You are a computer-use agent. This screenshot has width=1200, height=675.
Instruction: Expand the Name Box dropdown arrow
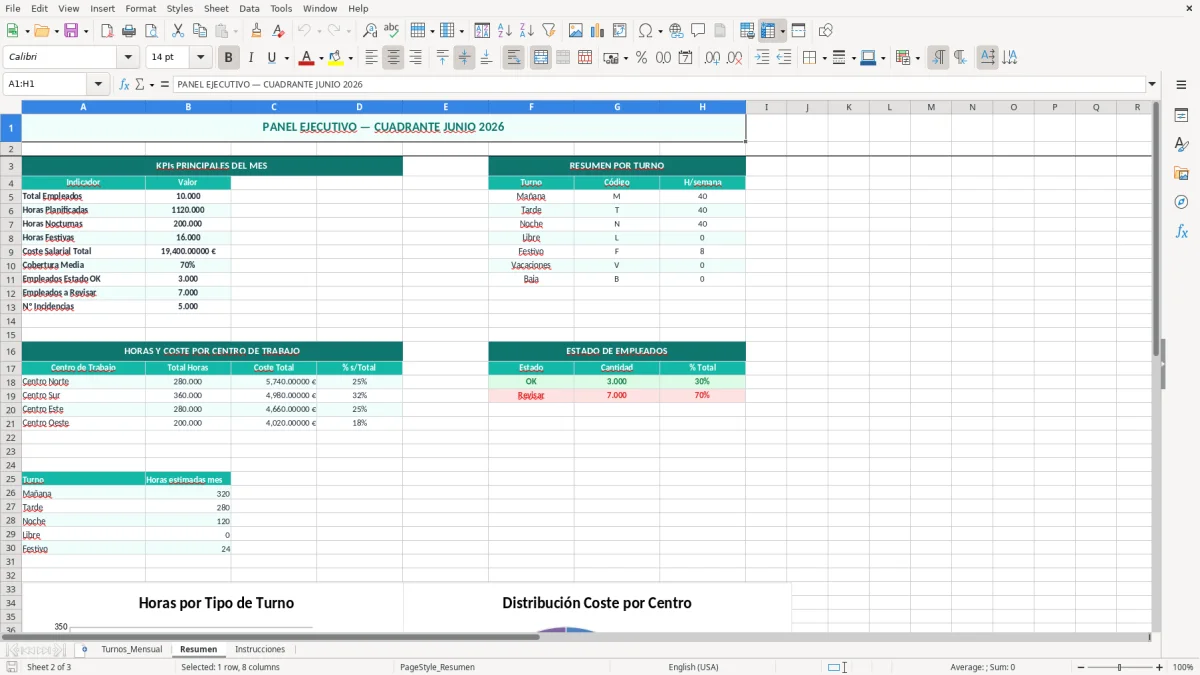point(98,85)
